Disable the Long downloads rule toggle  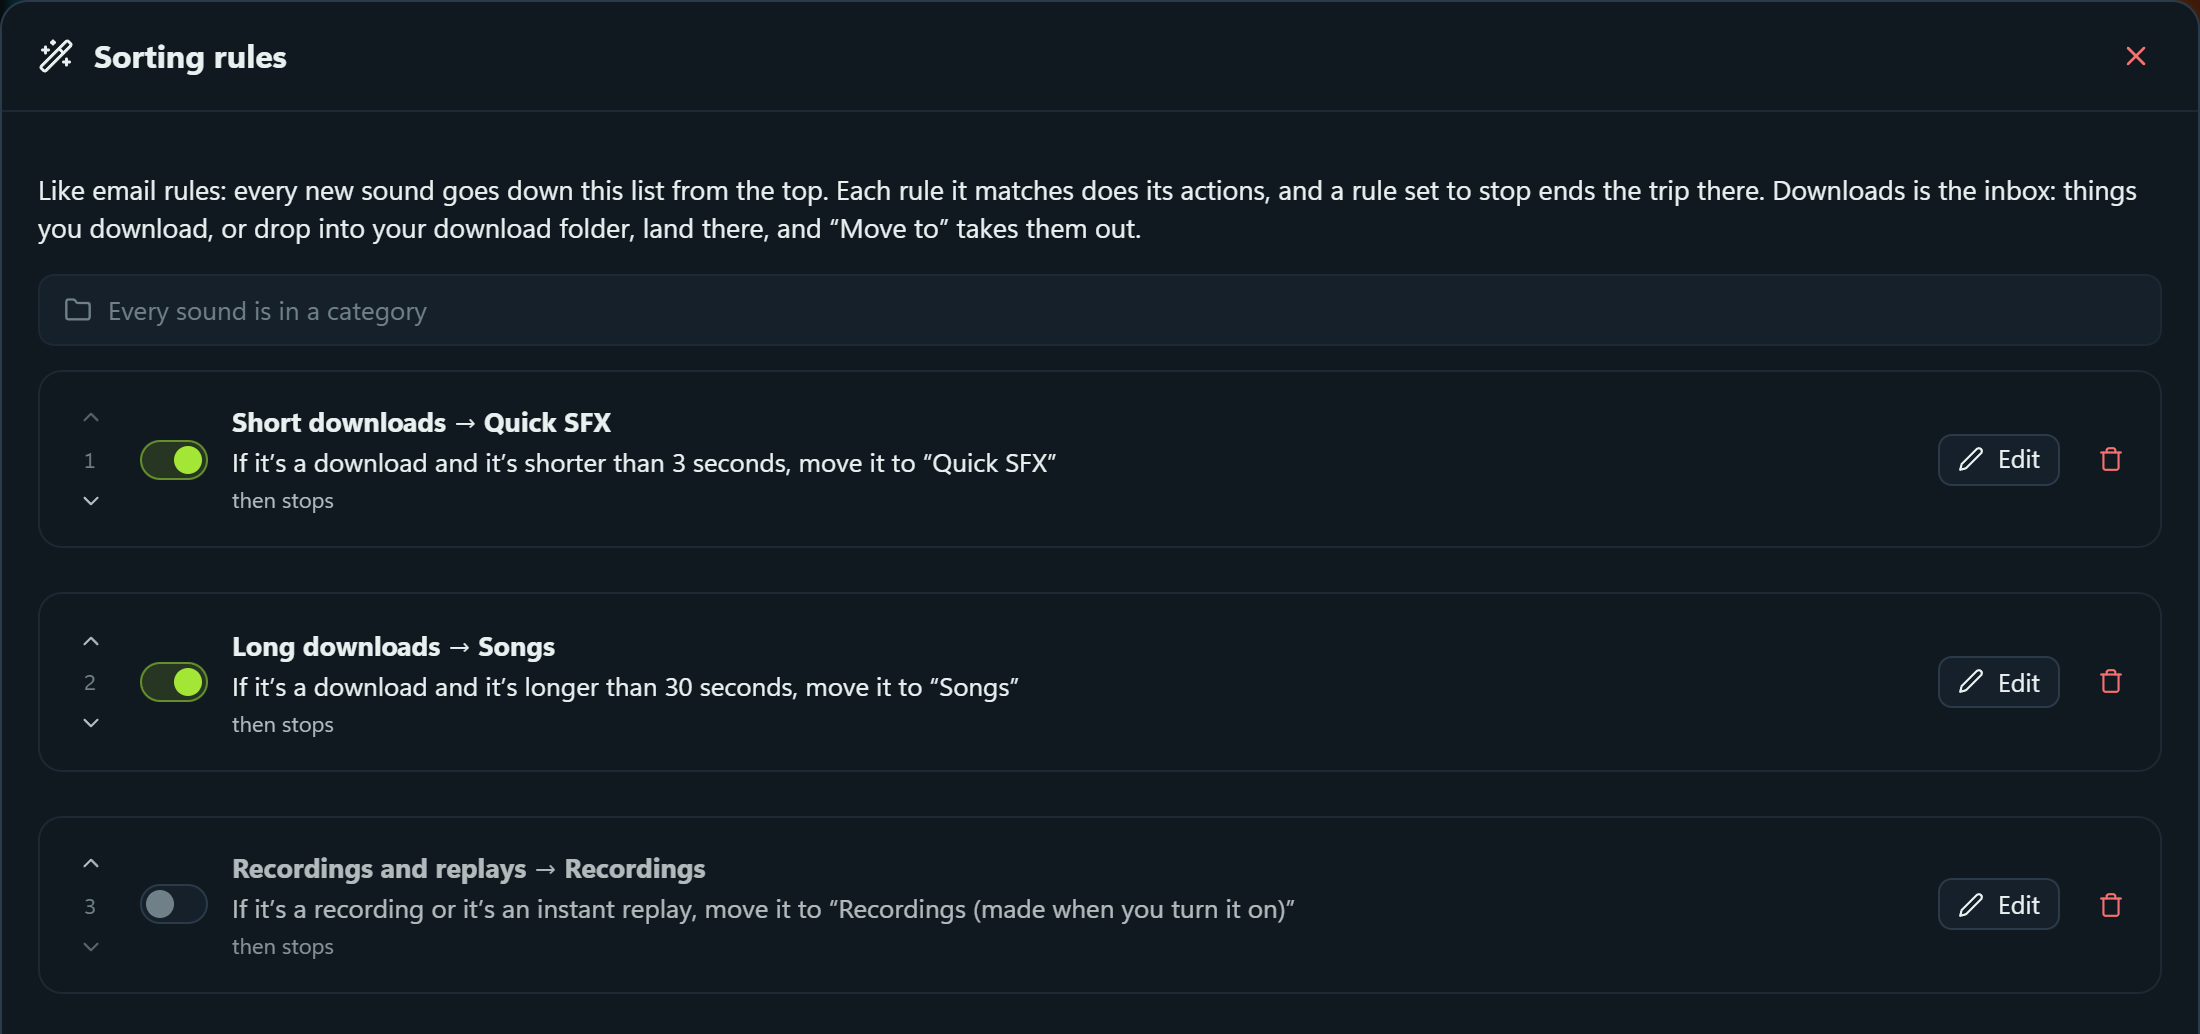pyautogui.click(x=174, y=682)
